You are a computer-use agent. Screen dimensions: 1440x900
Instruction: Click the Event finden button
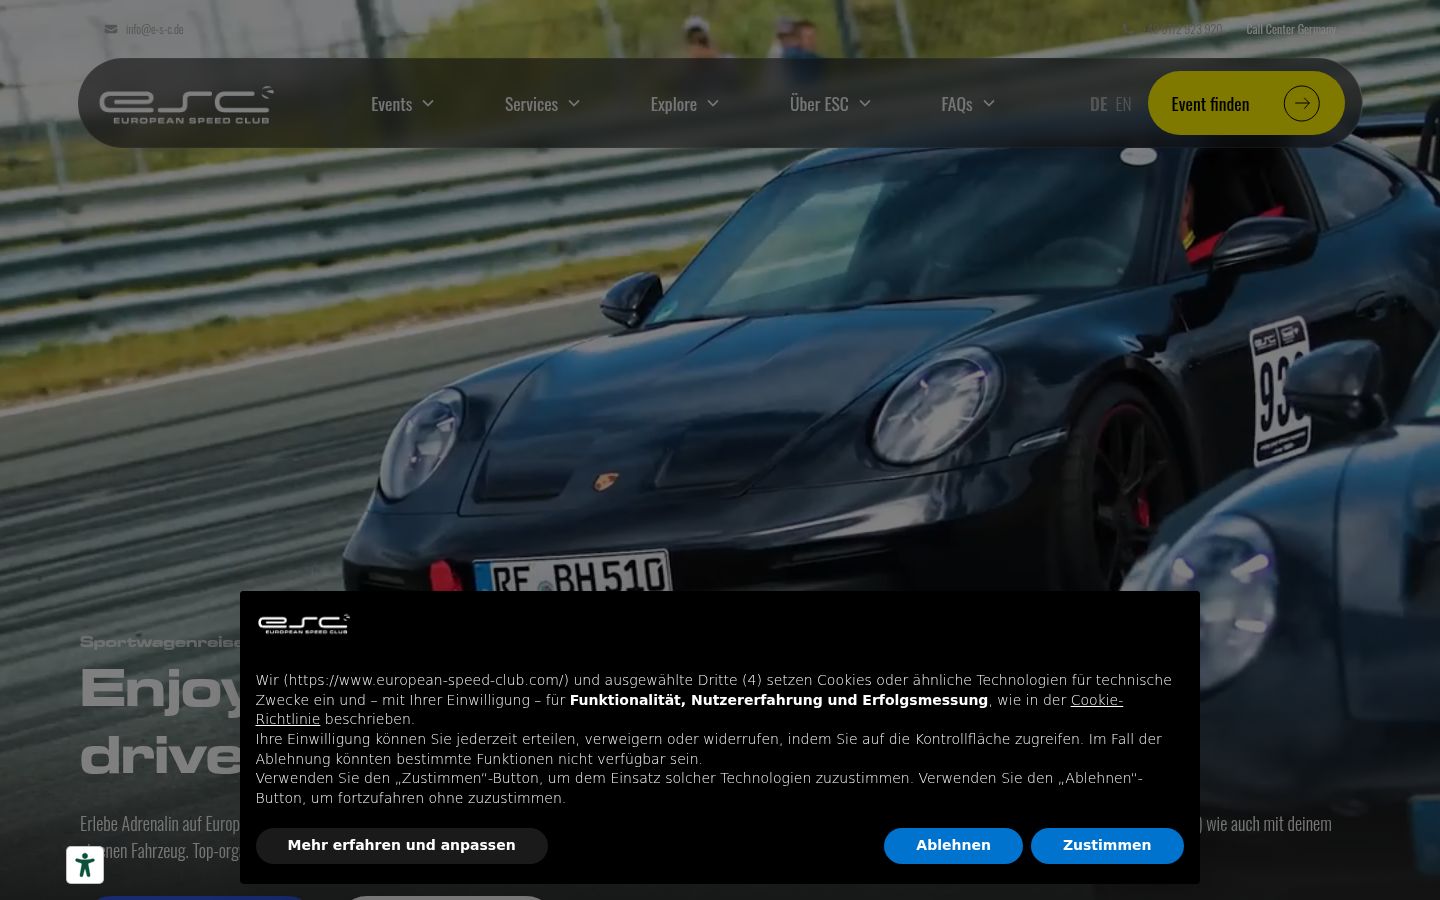pyautogui.click(x=1246, y=103)
